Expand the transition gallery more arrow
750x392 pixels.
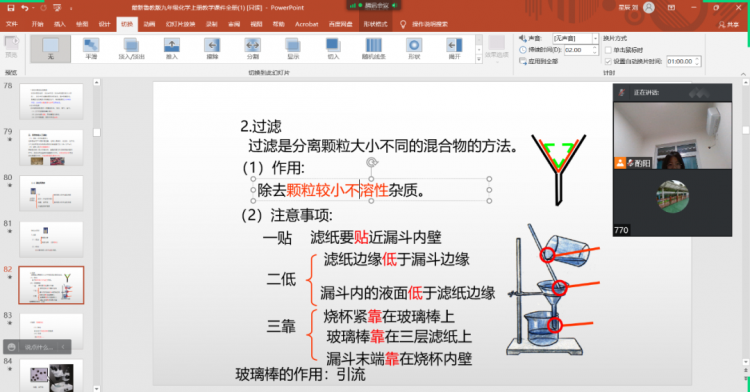pos(479,59)
